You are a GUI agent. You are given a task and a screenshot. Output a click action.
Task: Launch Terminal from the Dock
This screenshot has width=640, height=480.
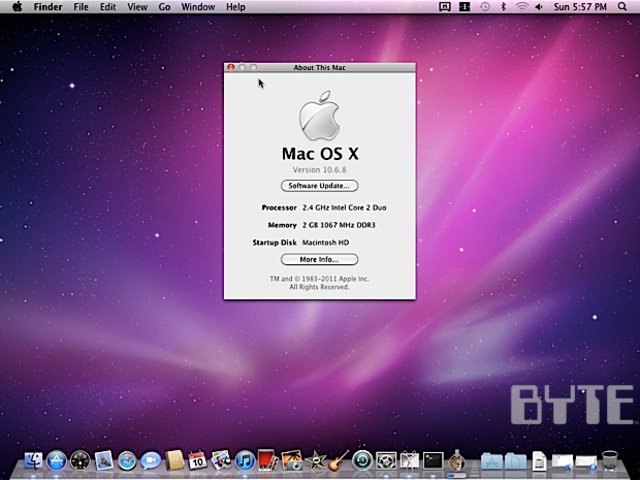click(x=433, y=461)
